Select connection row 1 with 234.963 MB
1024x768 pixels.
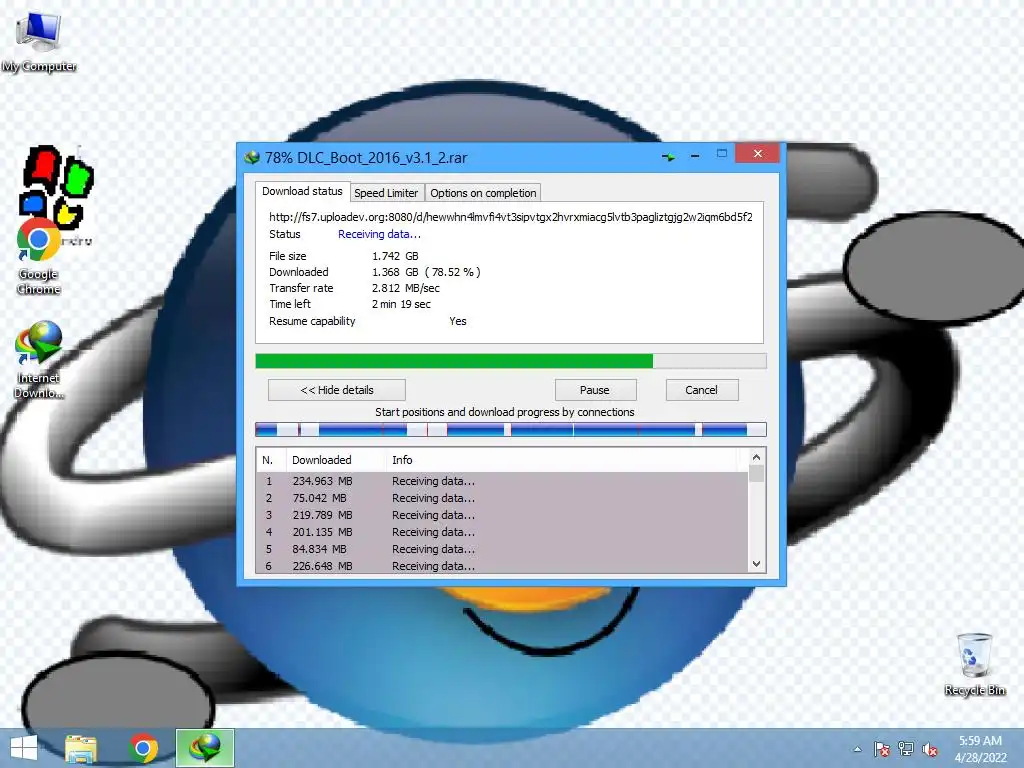pos(503,481)
